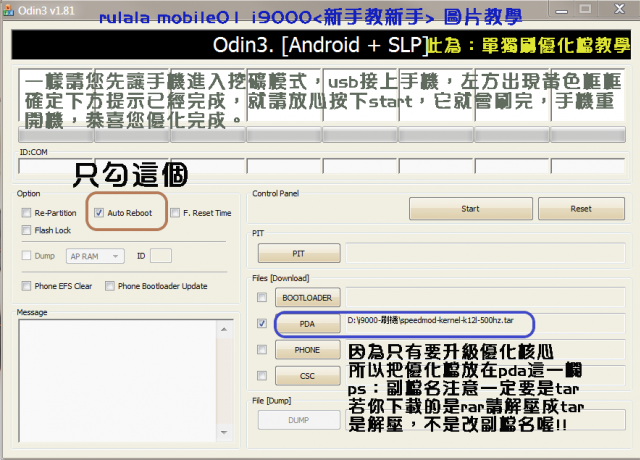Click the DUMP button
This screenshot has width=640, height=460.
pyautogui.click(x=299, y=420)
